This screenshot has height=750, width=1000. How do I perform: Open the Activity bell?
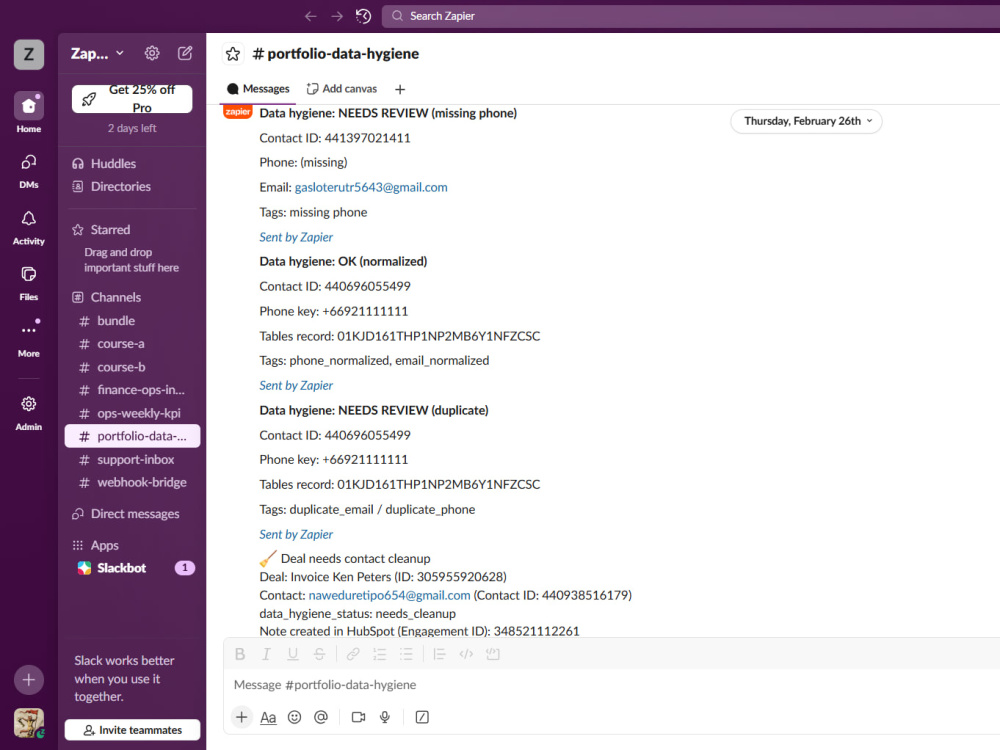coord(29,227)
